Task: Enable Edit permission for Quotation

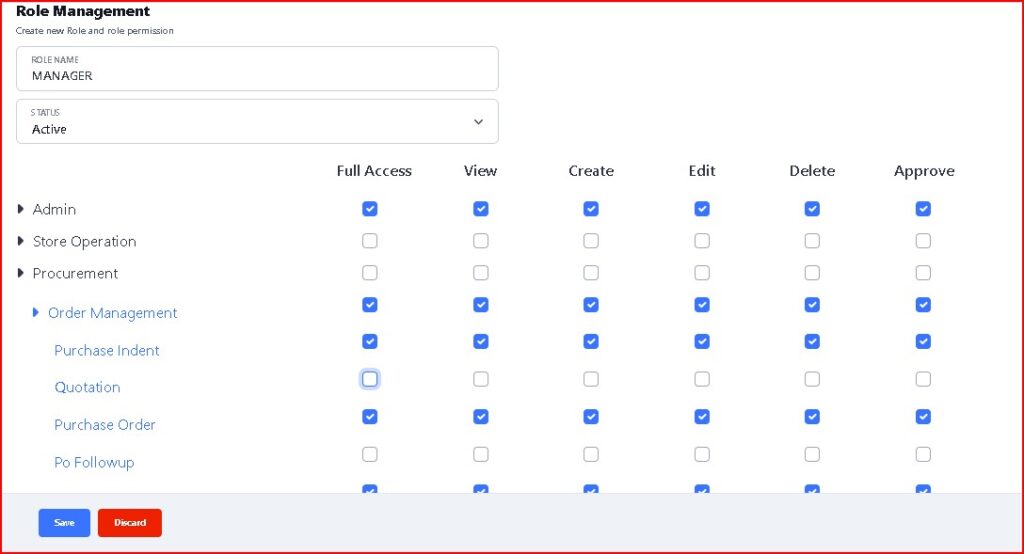Action: point(702,379)
